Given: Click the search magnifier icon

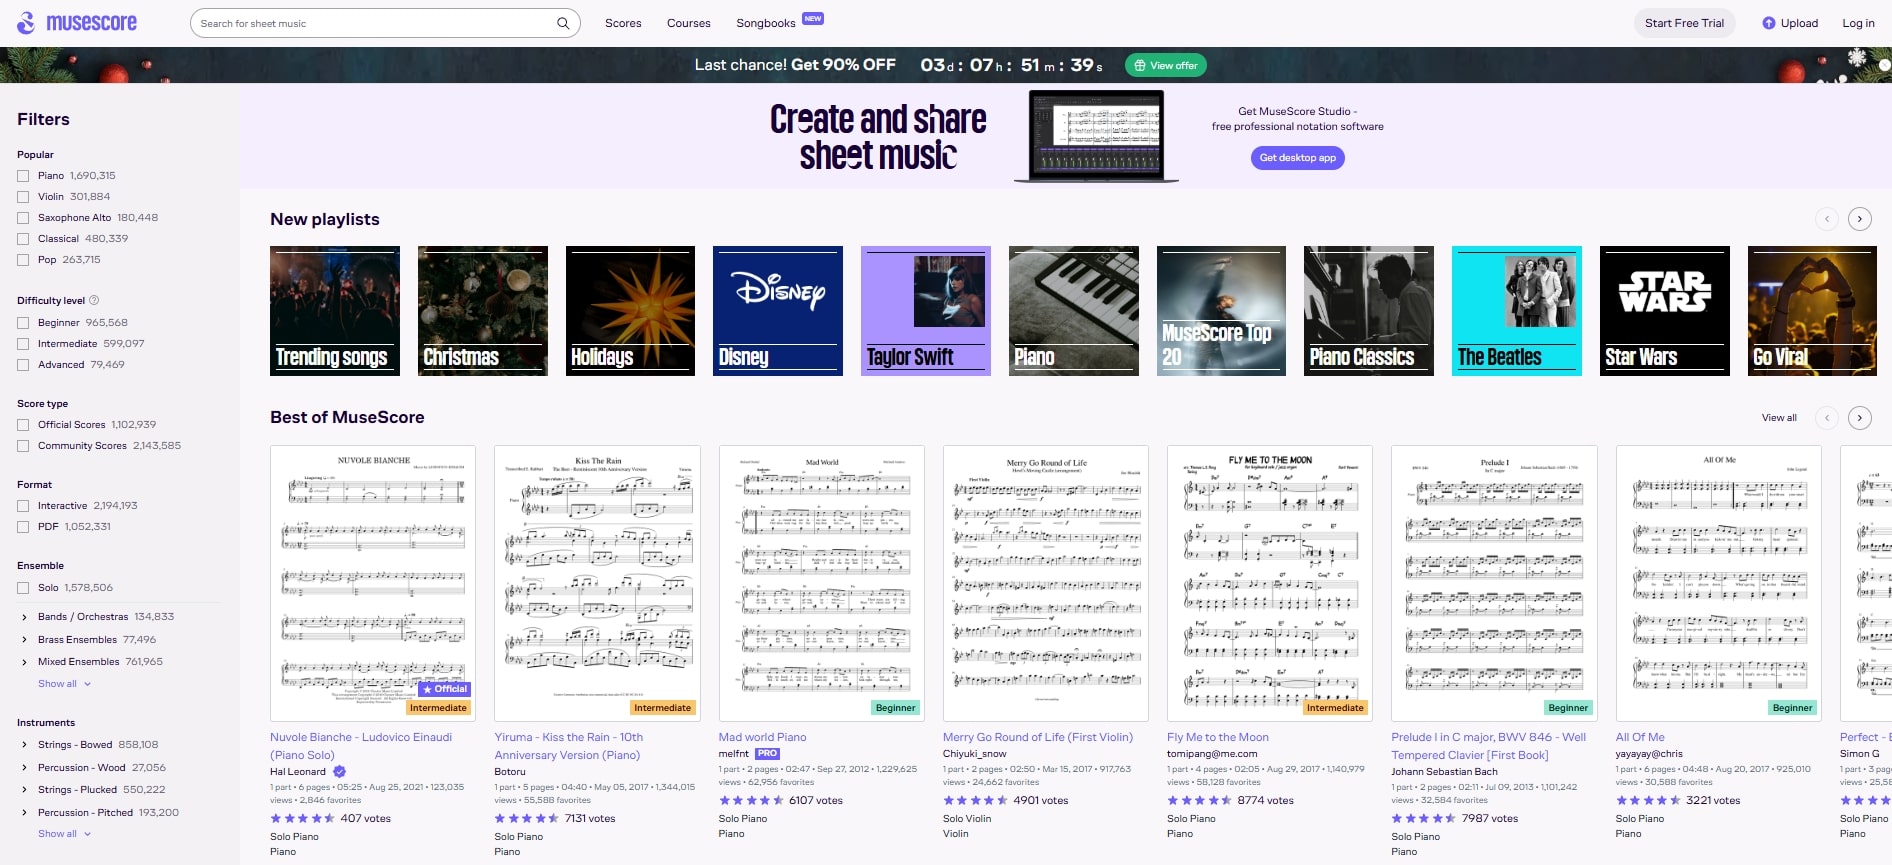Looking at the screenshot, I should [x=563, y=23].
